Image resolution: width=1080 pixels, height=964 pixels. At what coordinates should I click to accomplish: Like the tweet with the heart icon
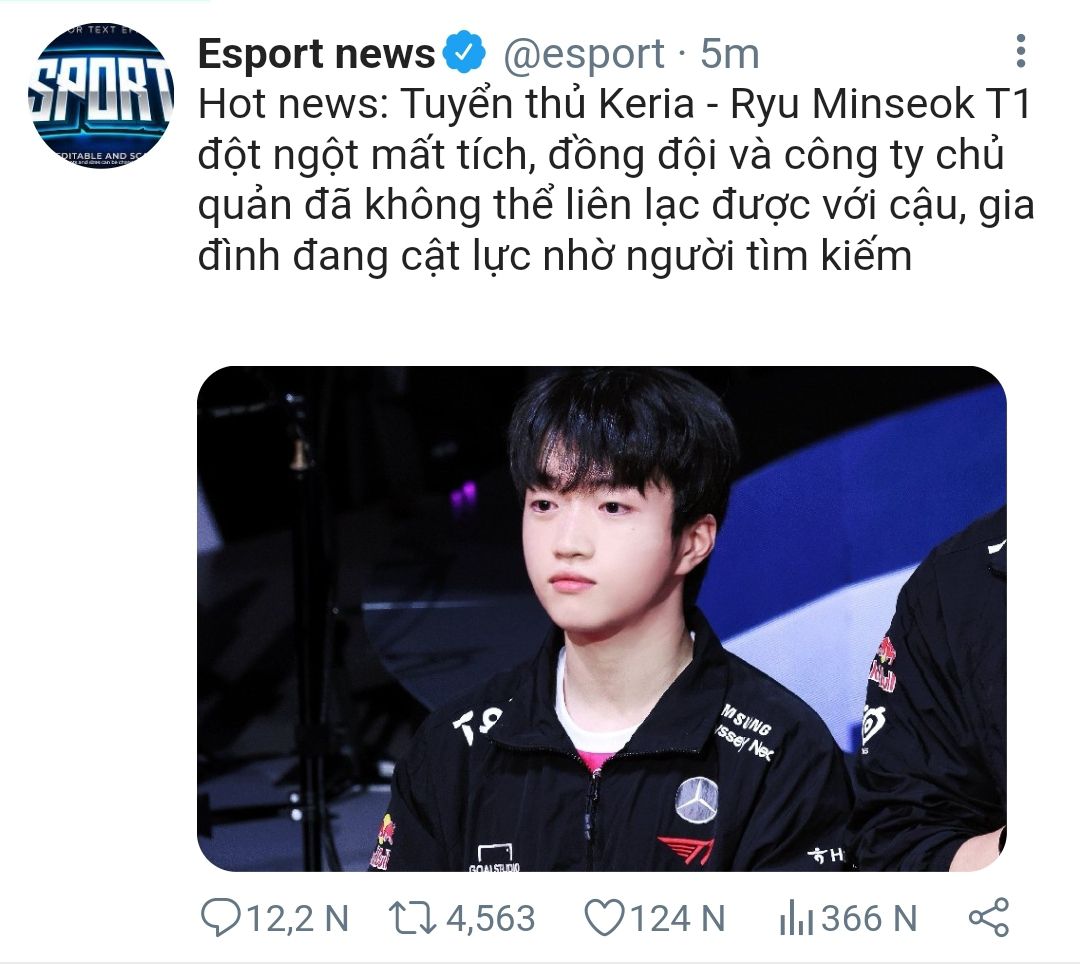point(604,918)
